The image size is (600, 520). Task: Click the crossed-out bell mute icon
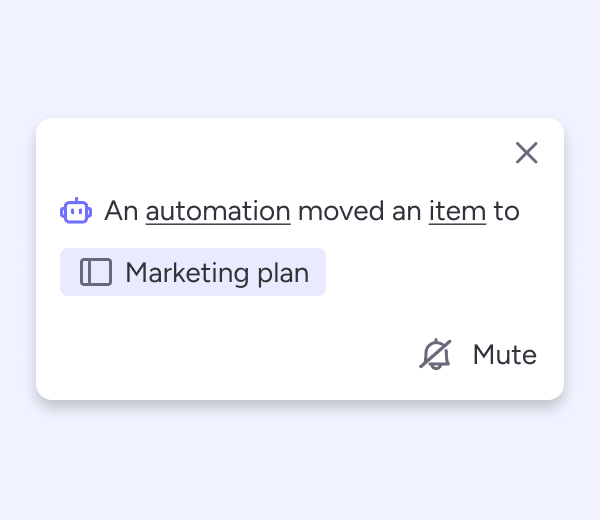[435, 354]
